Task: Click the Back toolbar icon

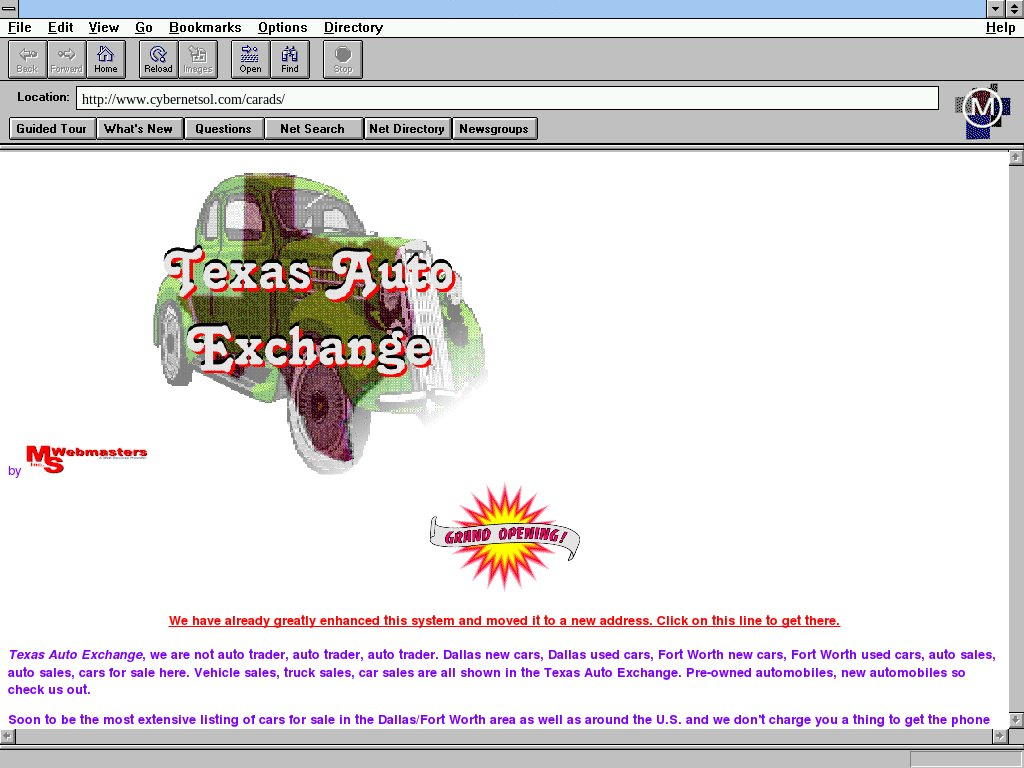Action: (x=27, y=59)
